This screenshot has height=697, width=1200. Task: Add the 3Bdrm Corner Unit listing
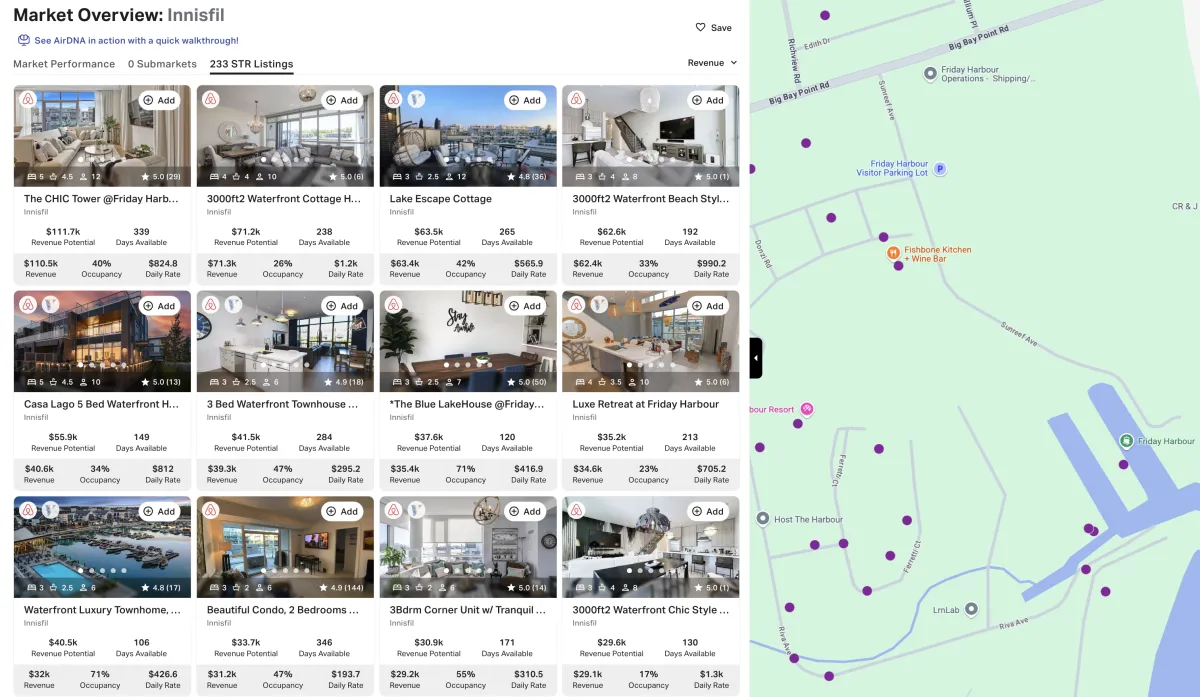click(x=525, y=511)
